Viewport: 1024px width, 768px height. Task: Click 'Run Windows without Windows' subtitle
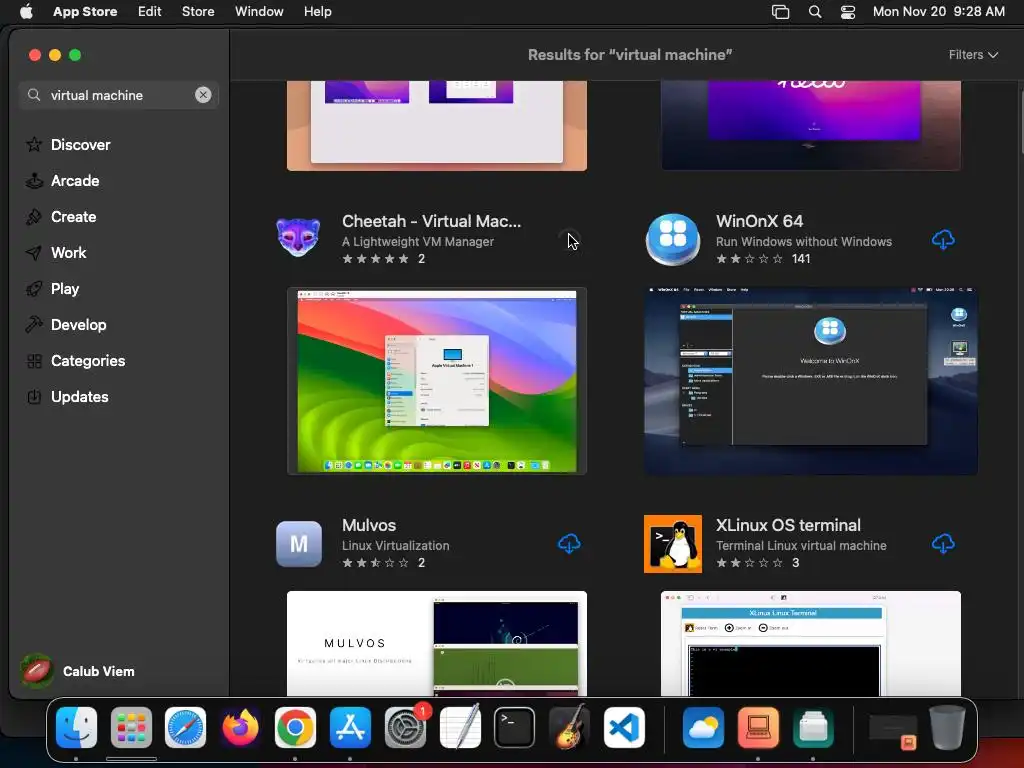click(x=803, y=242)
